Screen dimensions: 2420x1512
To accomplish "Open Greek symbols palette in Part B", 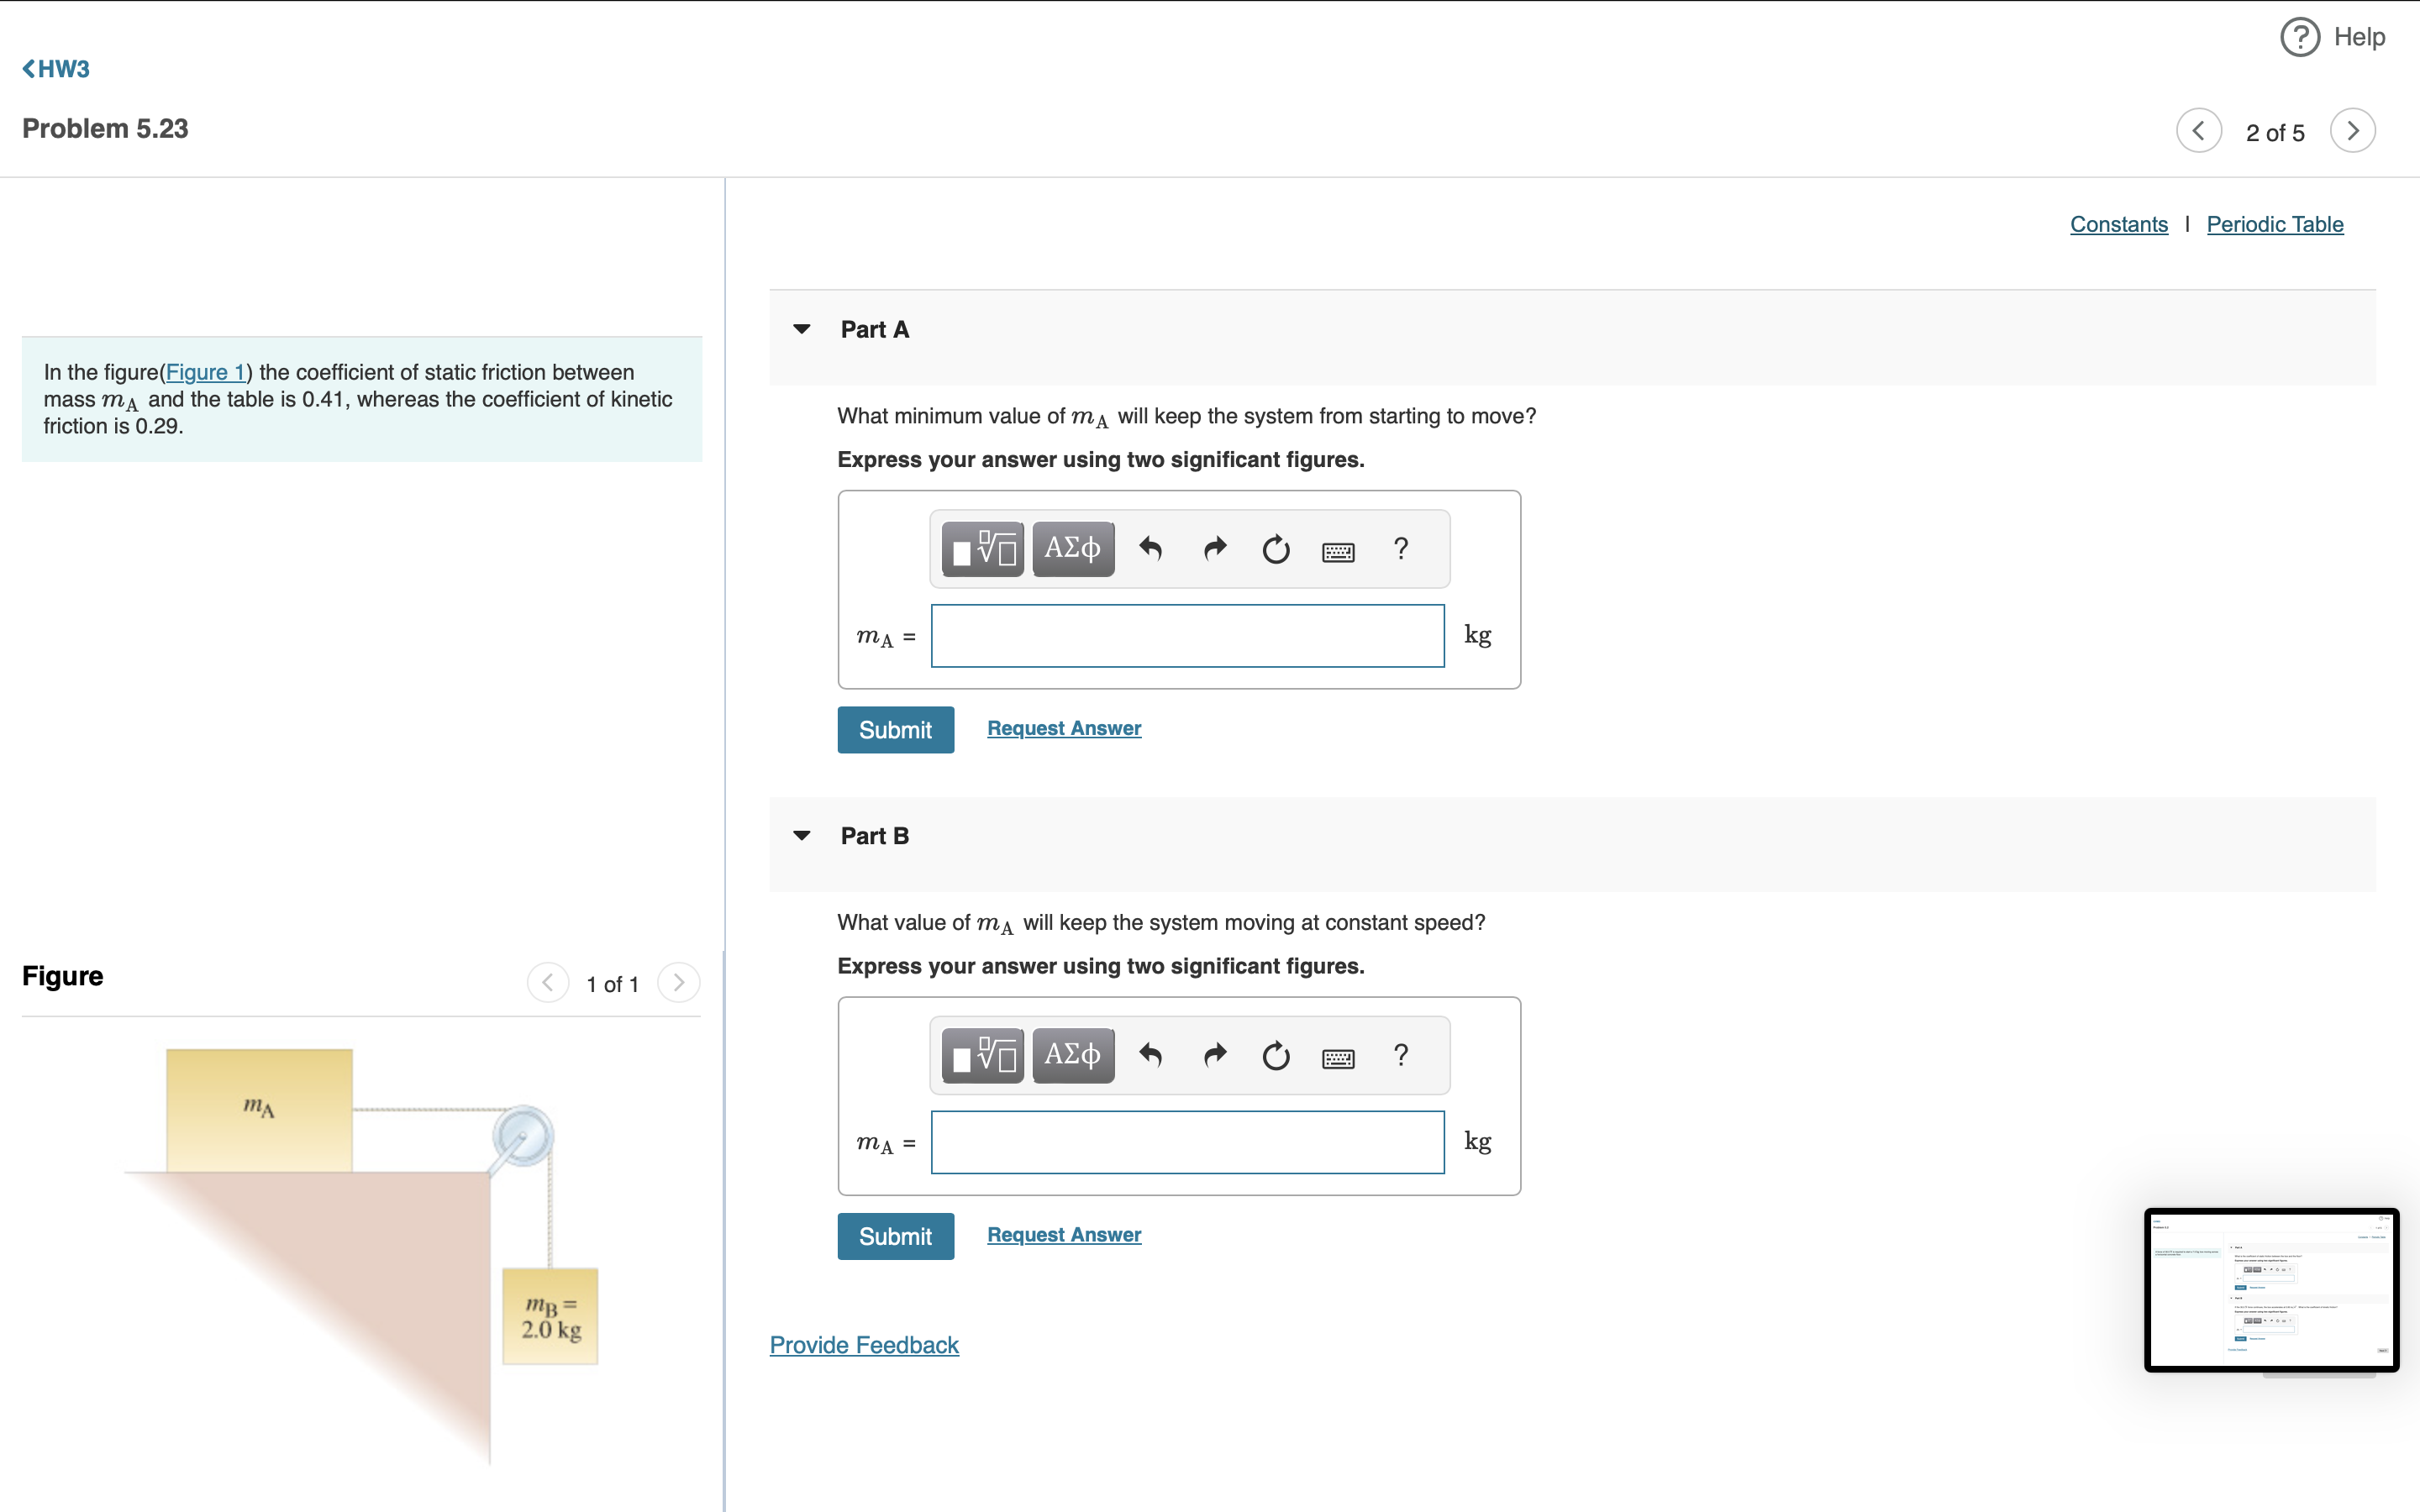I will 1073,1055.
